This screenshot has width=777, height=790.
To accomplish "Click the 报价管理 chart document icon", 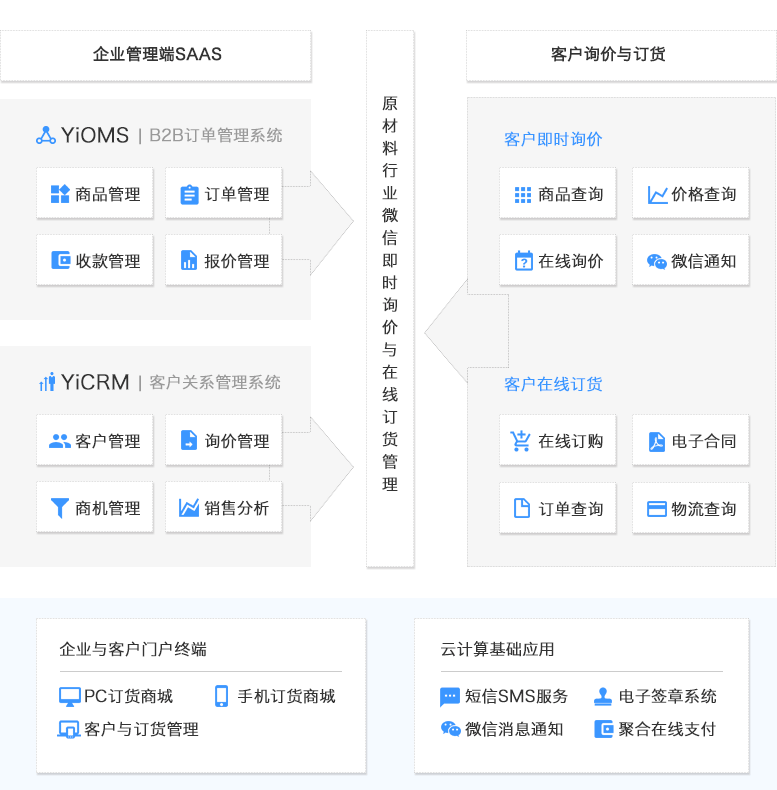I will pyautogui.click(x=189, y=260).
